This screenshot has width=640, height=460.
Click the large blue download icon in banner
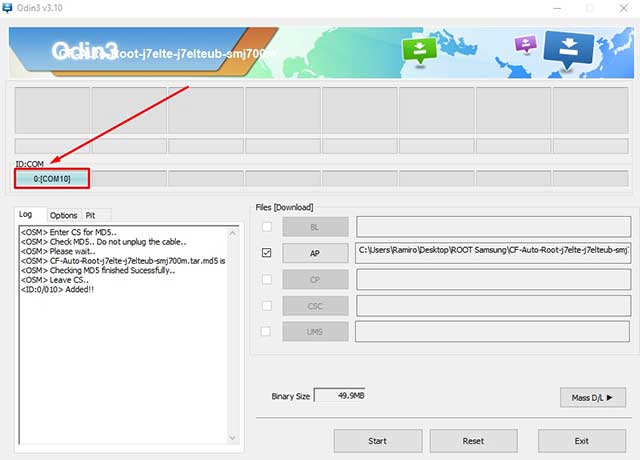568,49
